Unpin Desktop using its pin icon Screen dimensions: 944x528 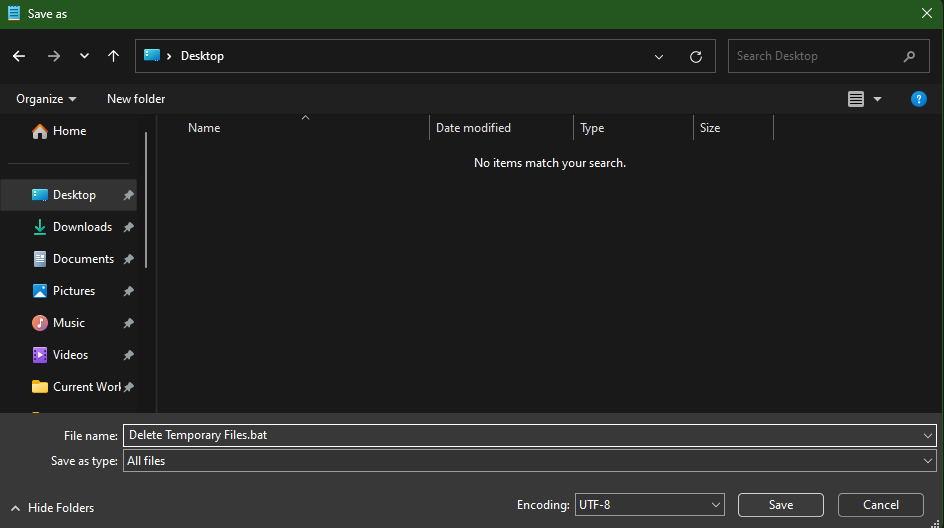128,196
